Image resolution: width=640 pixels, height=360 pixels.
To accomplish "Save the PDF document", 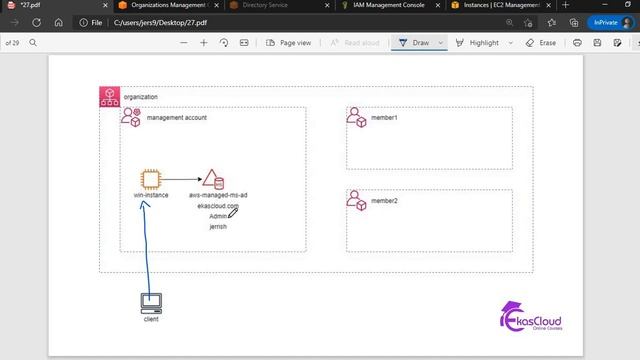I will (x=597, y=43).
